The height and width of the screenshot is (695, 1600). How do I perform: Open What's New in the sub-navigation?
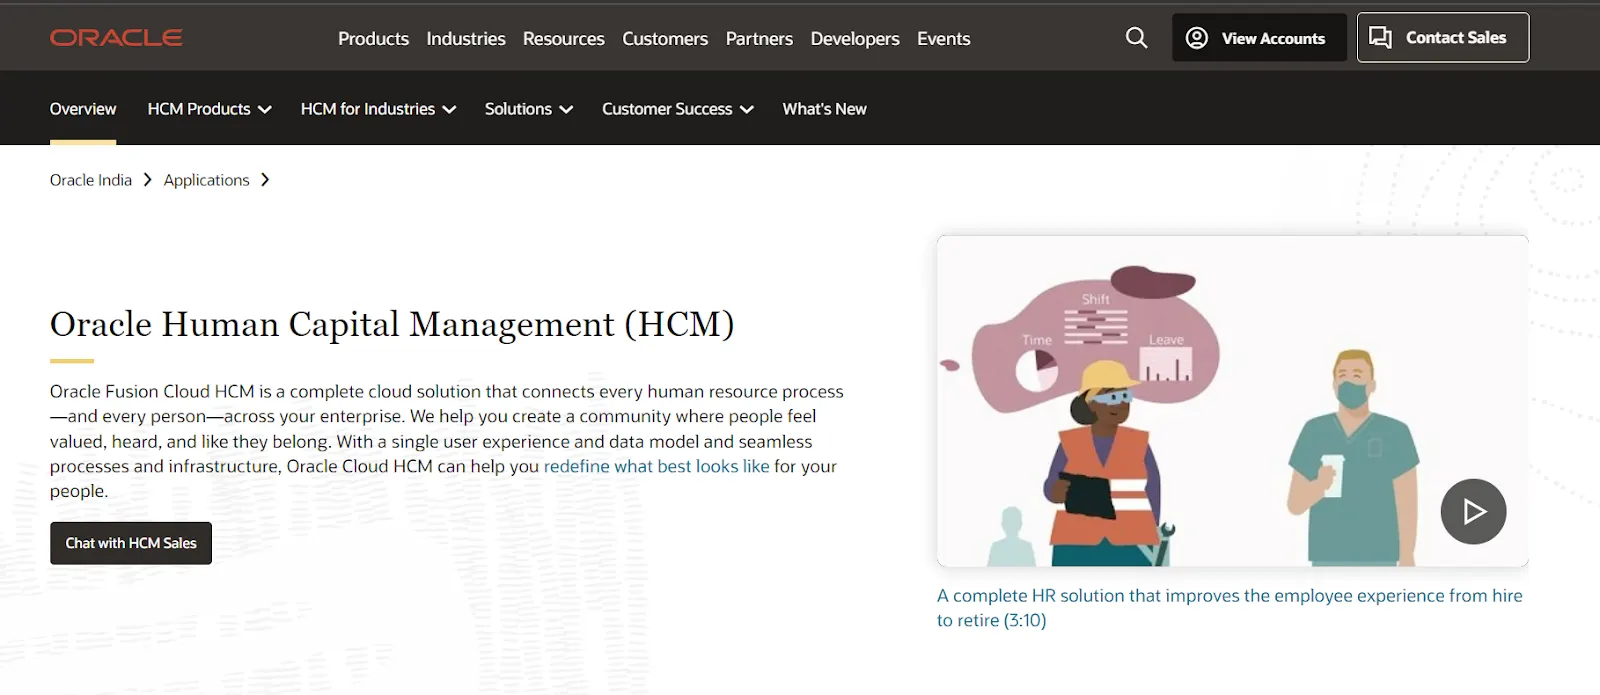[824, 109]
